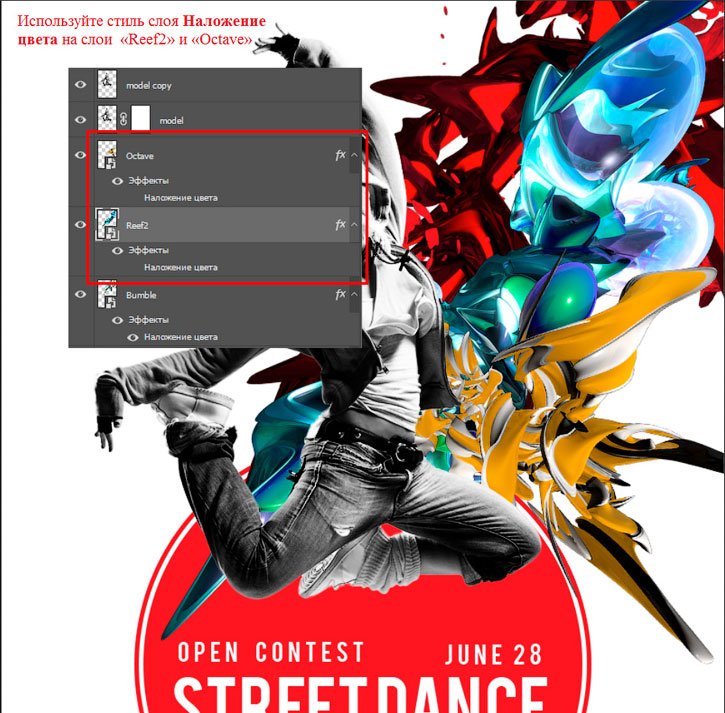This screenshot has width=725, height=713.
Task: Toggle the Octave layer's Эффекты visibility eye
Action: pos(117,181)
